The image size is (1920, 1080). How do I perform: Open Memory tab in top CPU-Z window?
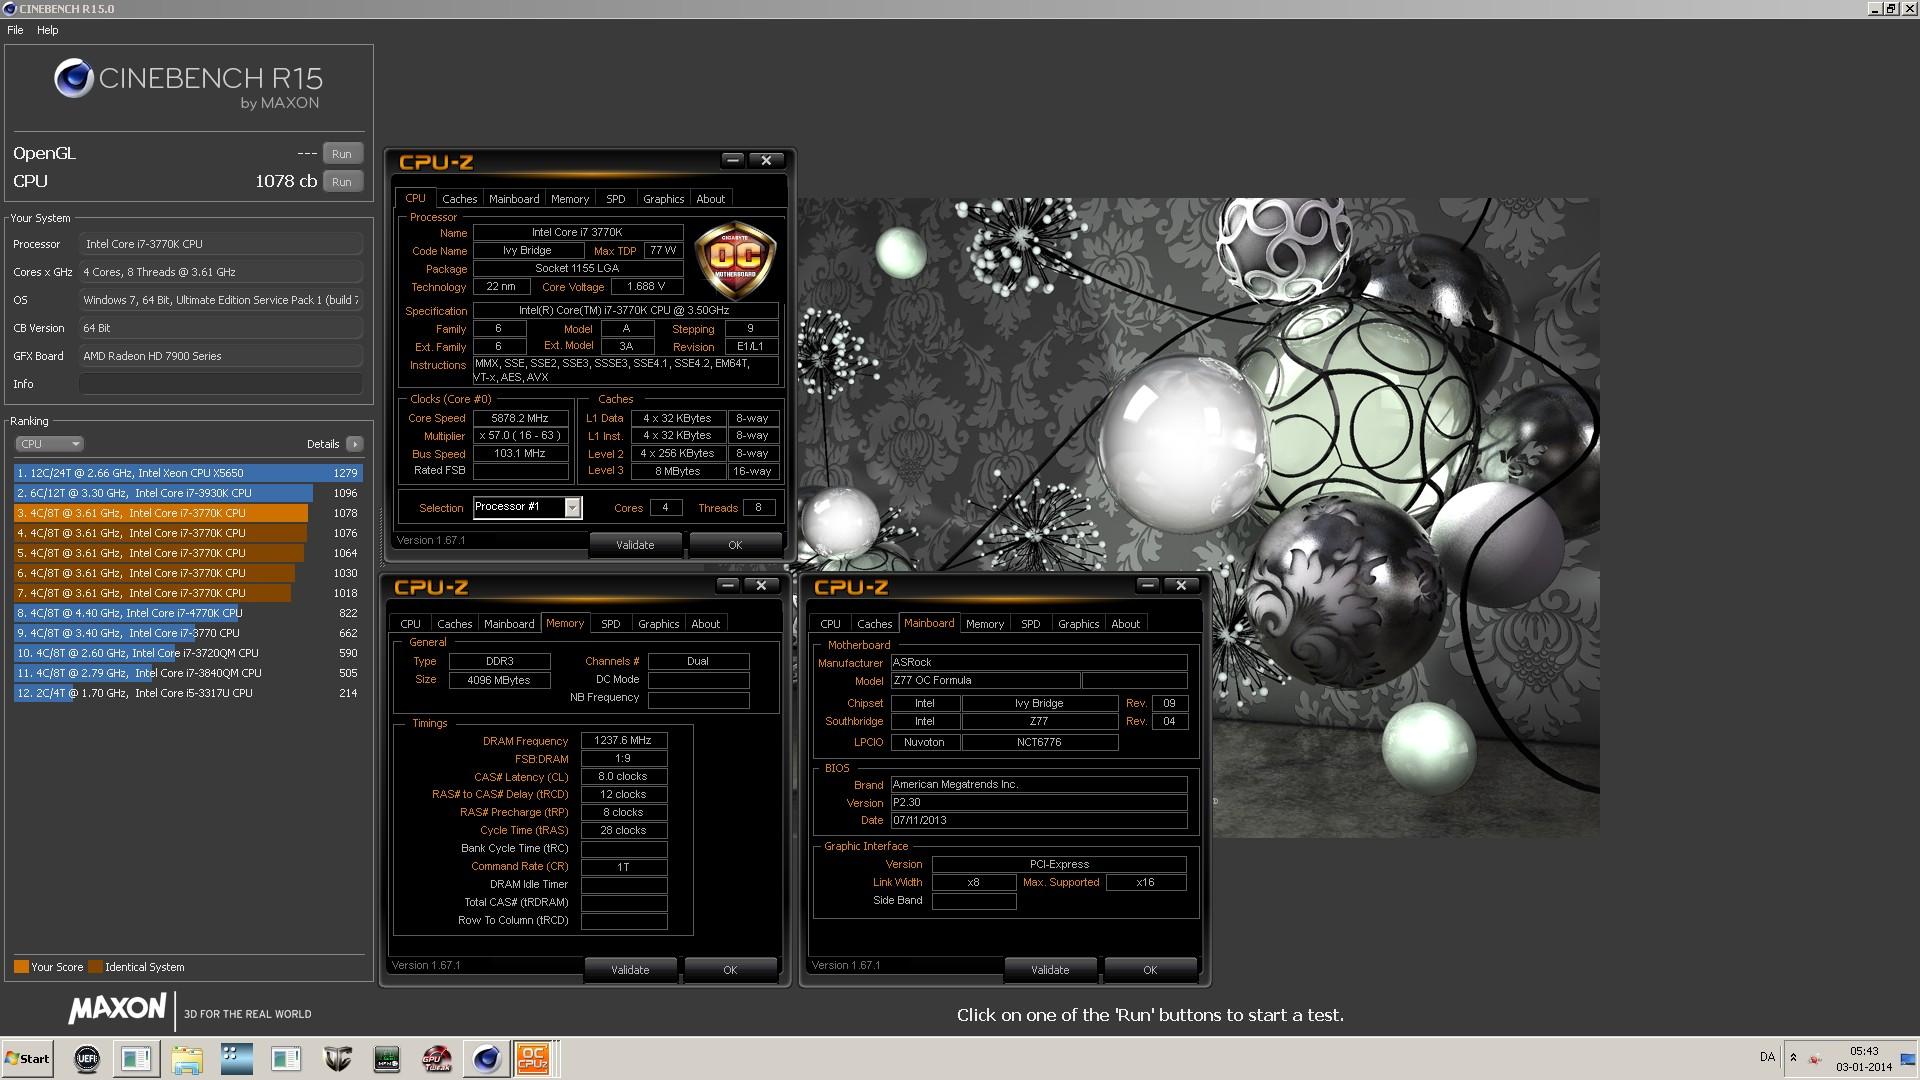[570, 199]
